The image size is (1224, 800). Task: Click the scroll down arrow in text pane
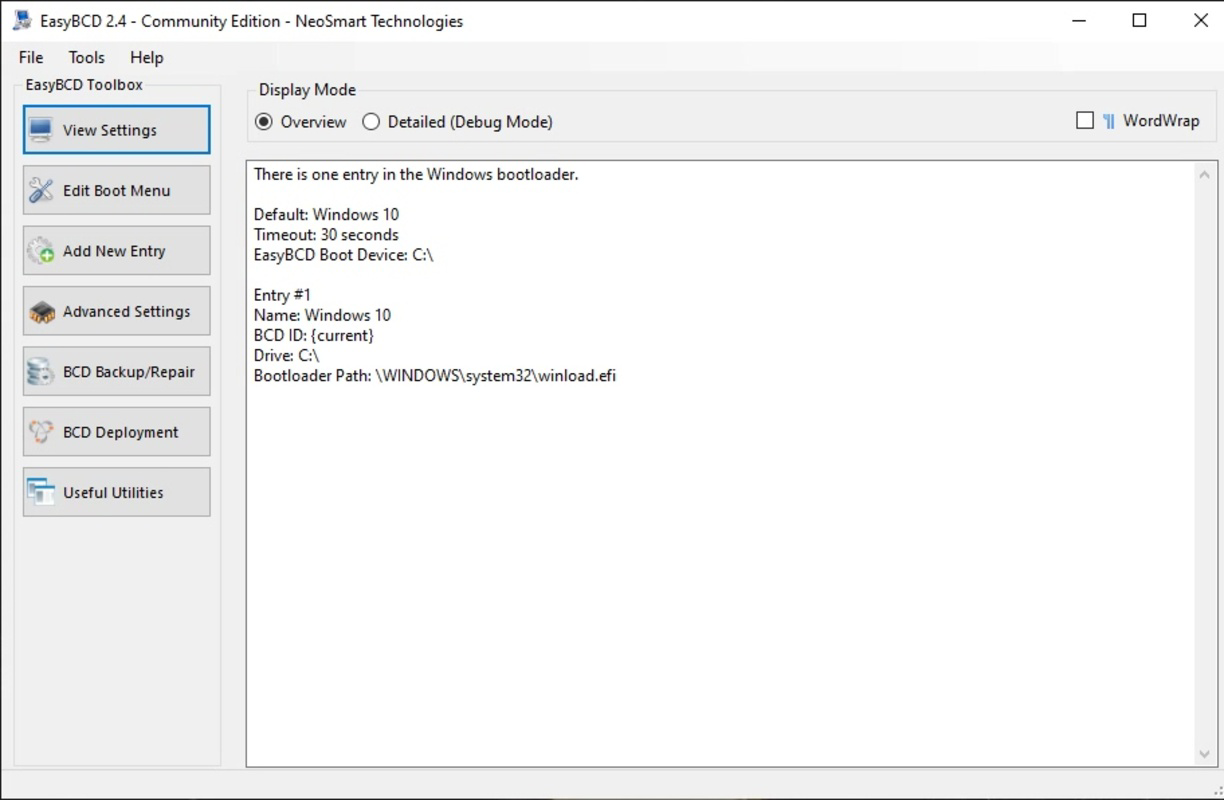click(1205, 754)
